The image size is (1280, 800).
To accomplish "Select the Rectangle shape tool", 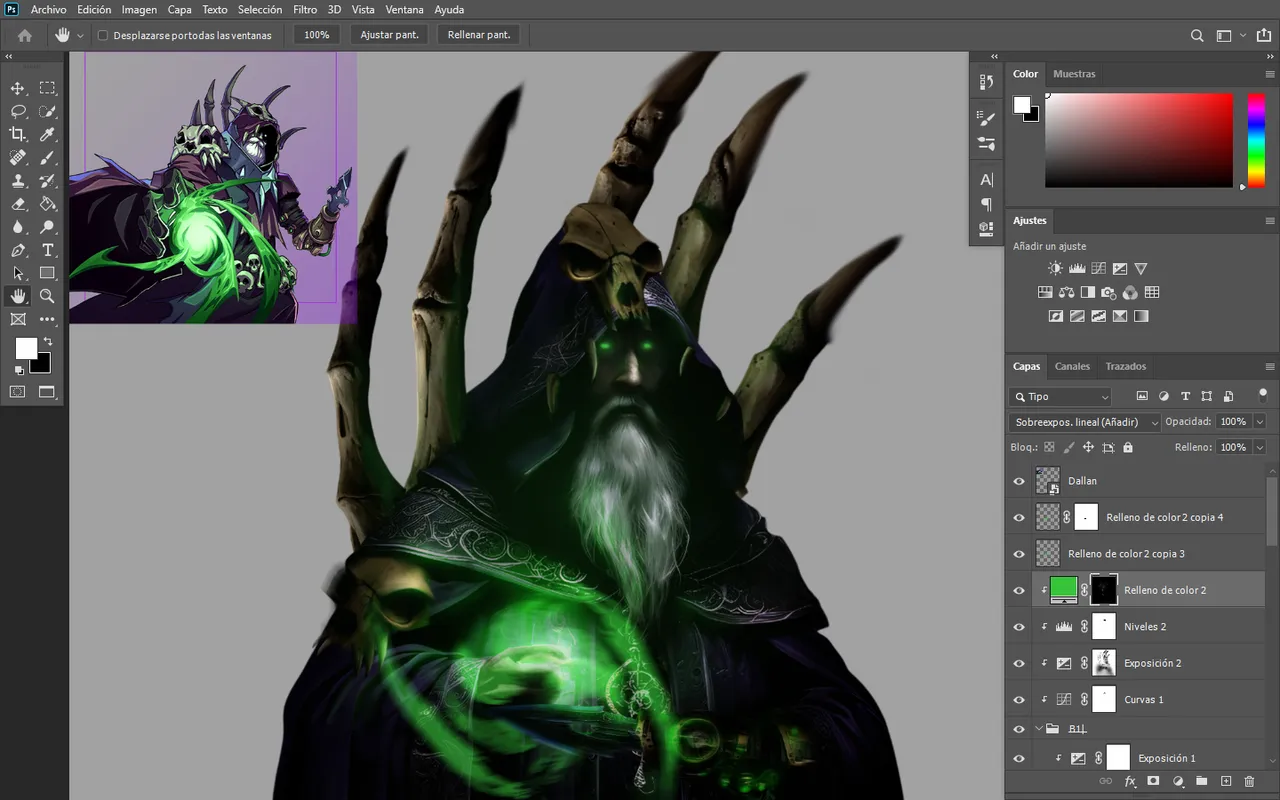I will pos(47,273).
